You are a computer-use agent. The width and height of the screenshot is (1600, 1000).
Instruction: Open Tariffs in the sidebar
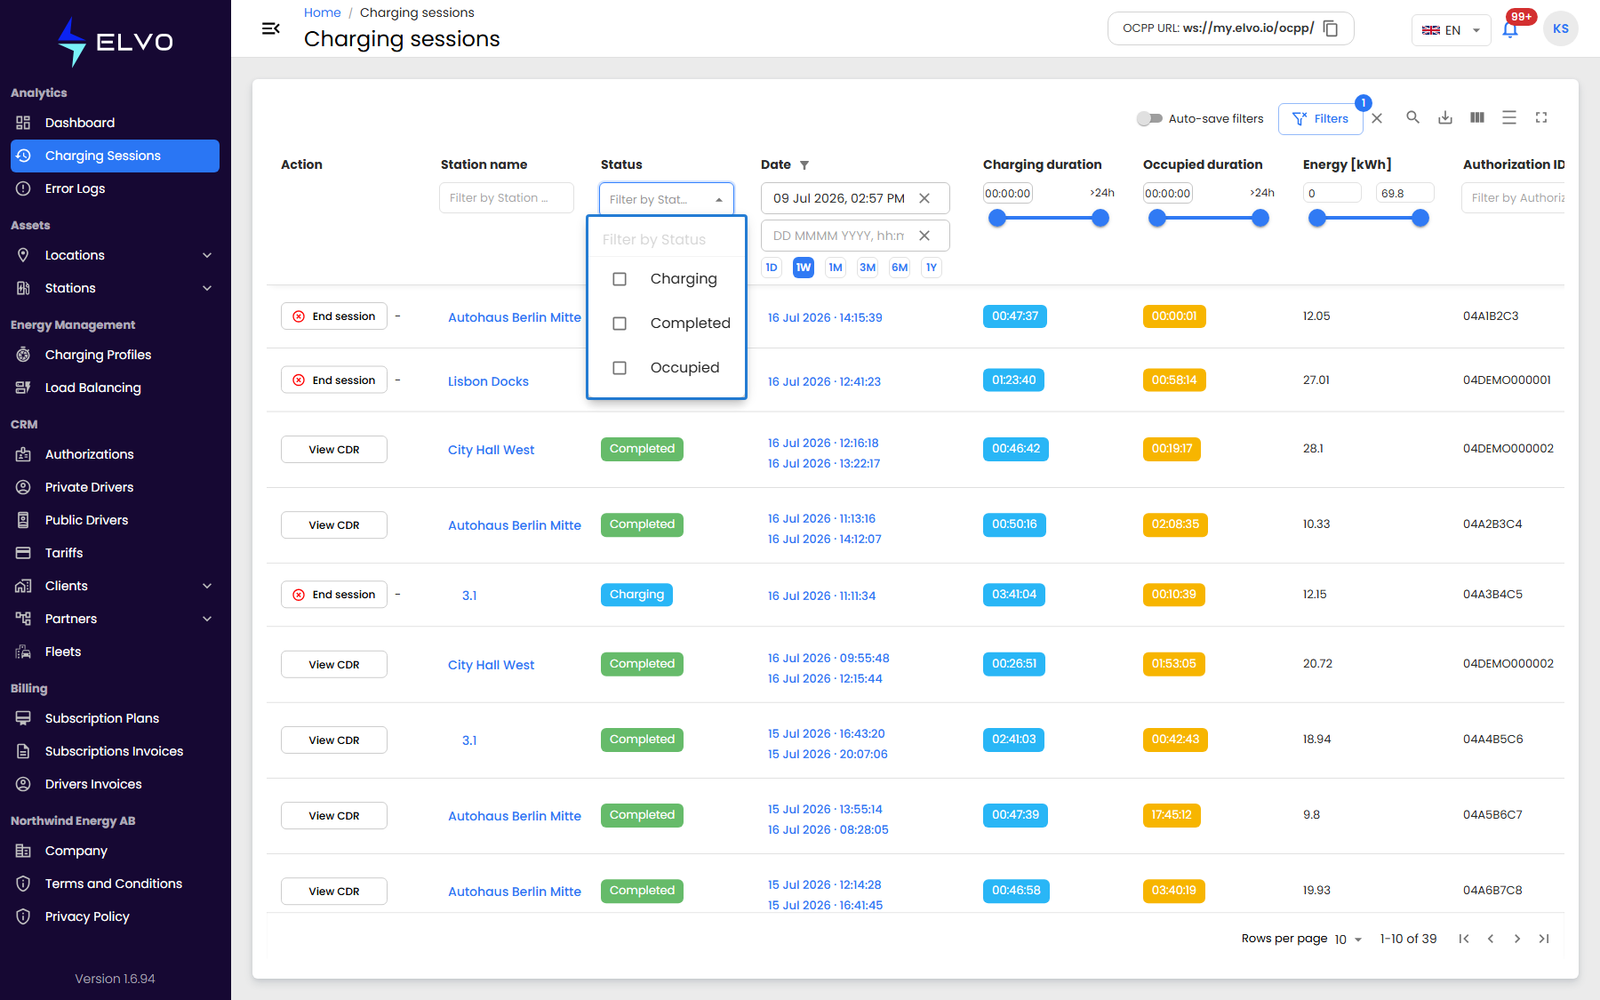(115, 553)
